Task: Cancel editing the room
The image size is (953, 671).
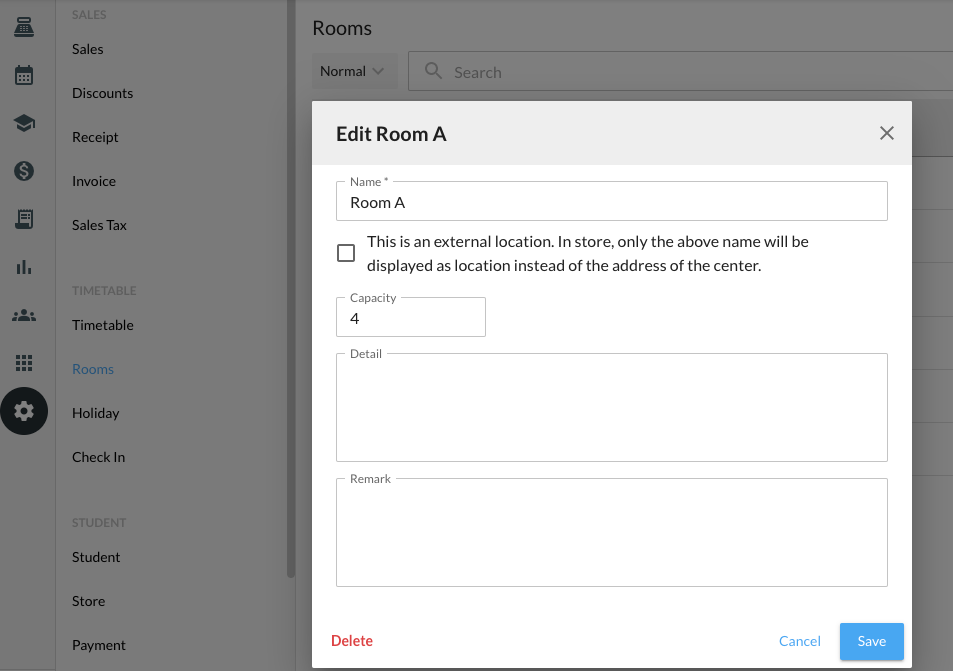Action: pyautogui.click(x=799, y=641)
